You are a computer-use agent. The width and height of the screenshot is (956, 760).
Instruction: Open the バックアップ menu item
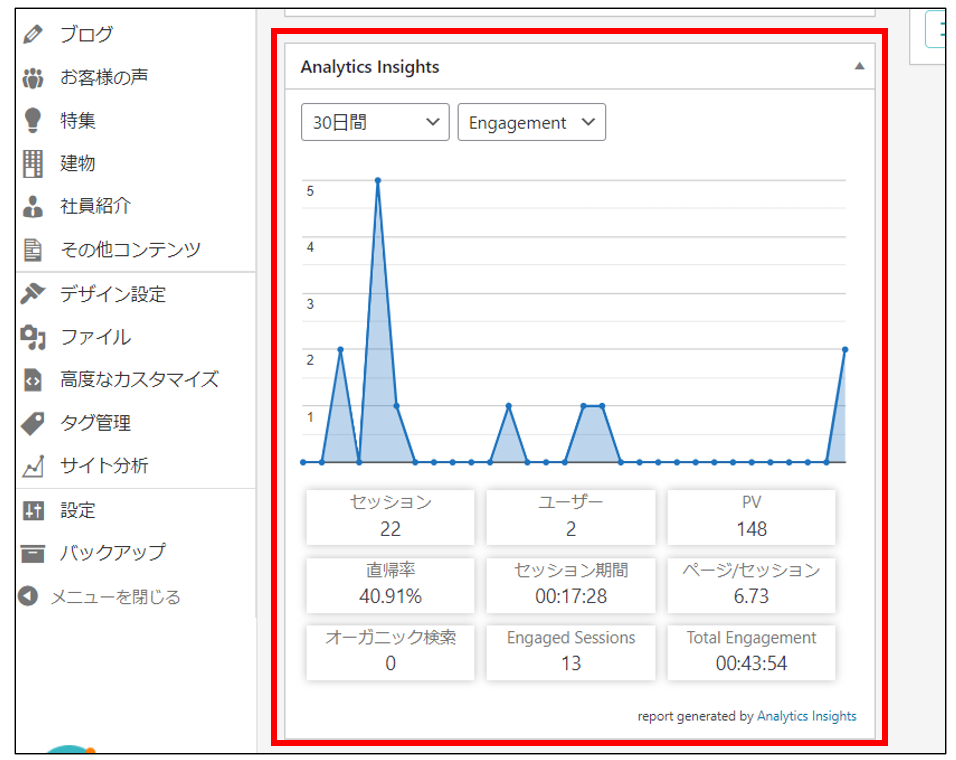112,552
